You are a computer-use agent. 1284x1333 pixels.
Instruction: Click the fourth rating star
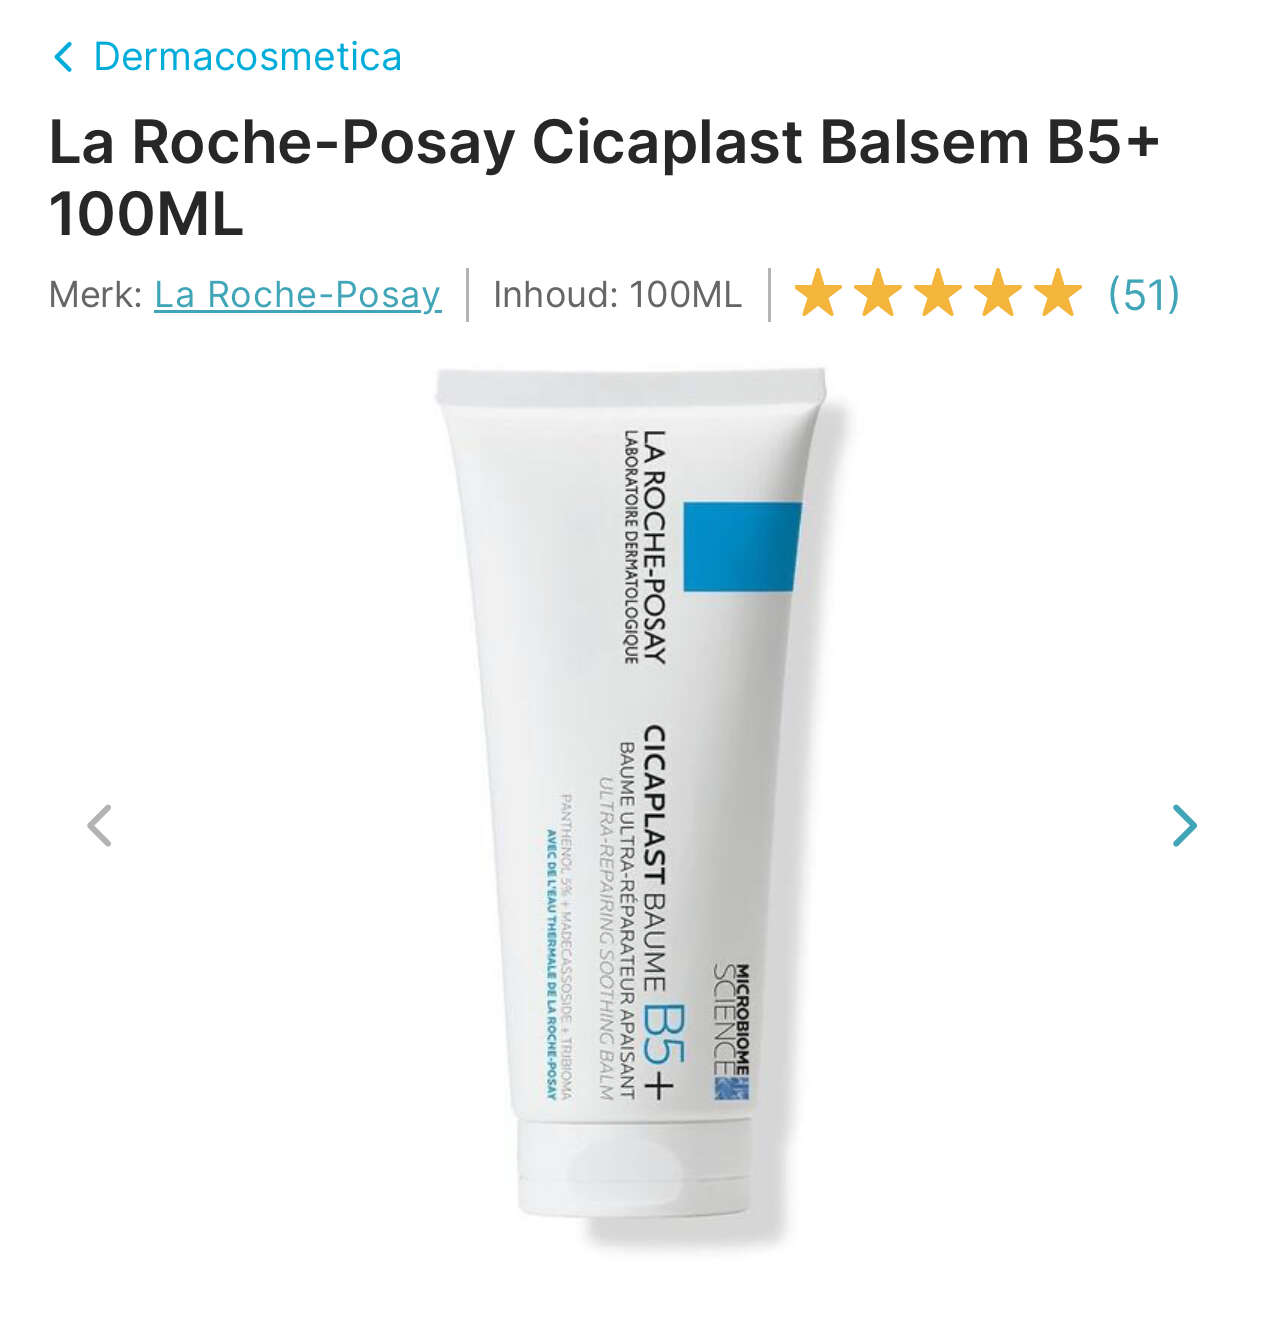click(x=998, y=294)
